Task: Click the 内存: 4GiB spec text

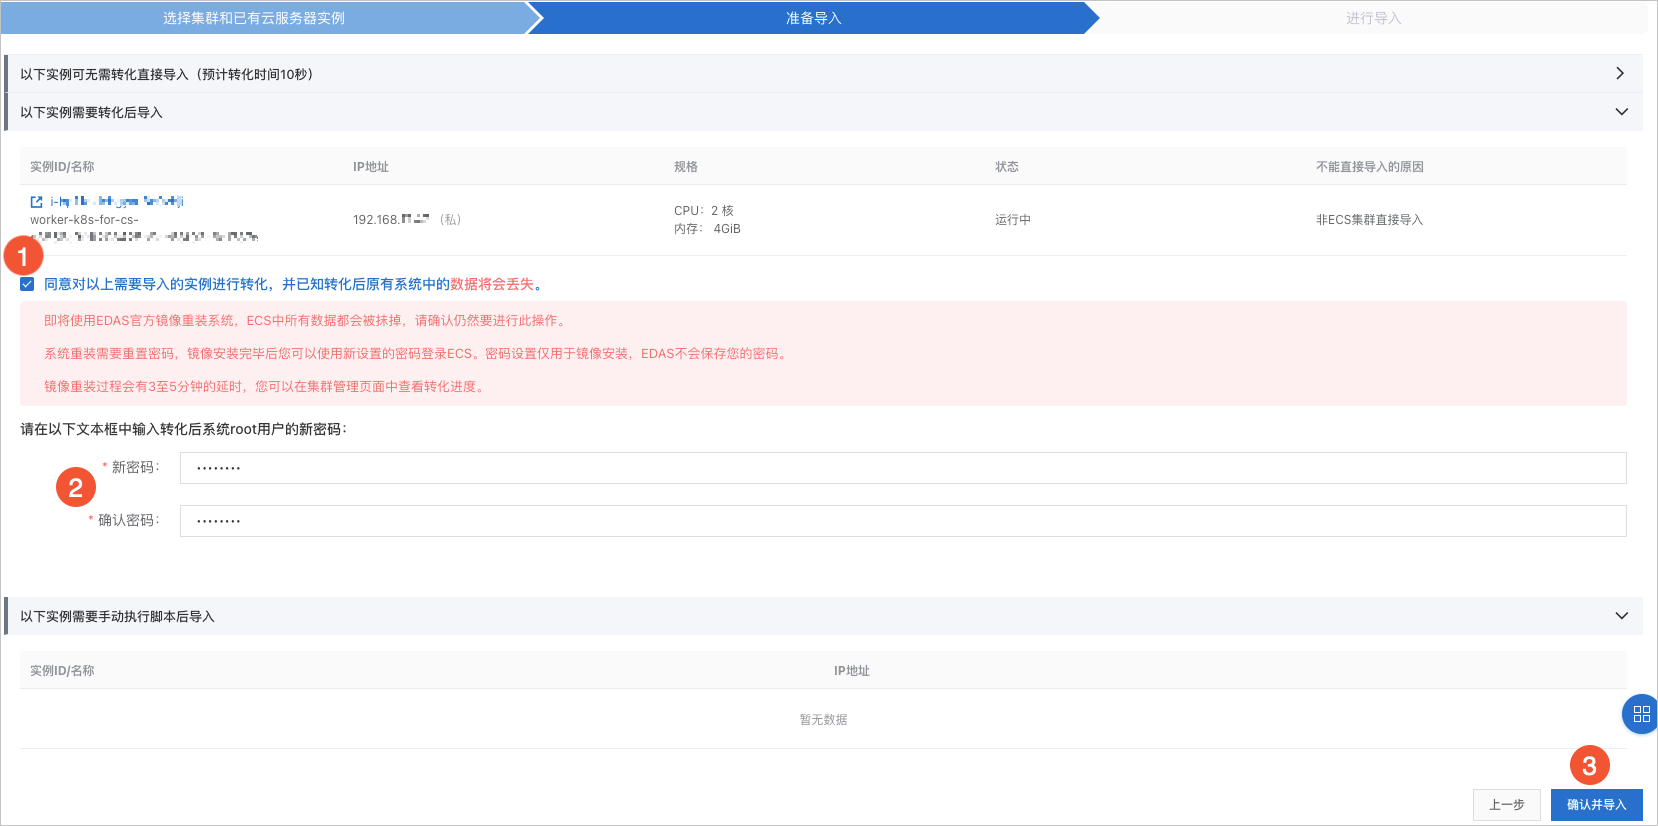Action: click(707, 229)
